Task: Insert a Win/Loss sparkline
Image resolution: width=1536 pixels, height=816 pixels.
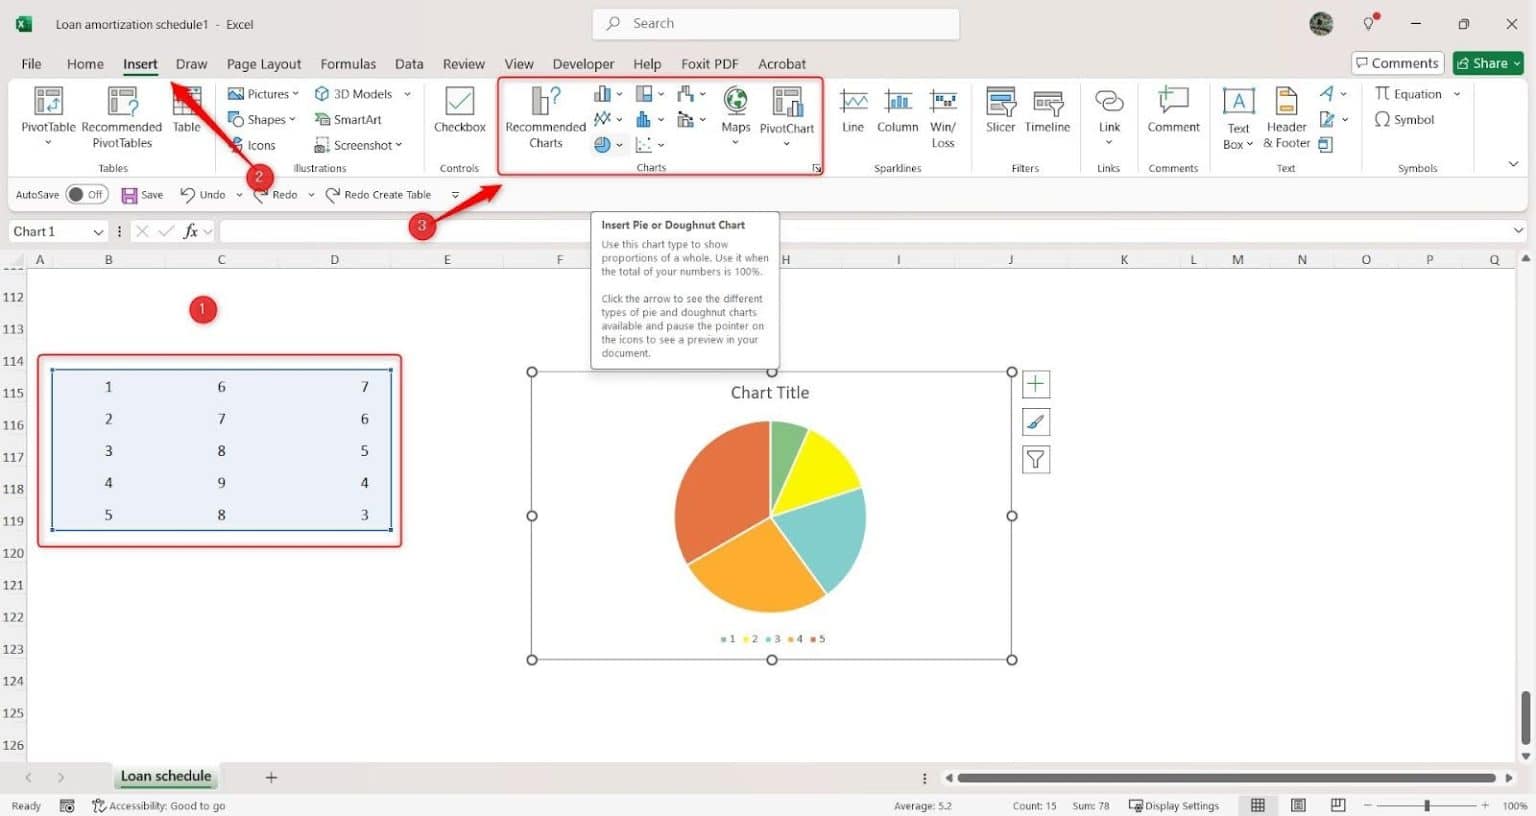Action: [x=943, y=115]
